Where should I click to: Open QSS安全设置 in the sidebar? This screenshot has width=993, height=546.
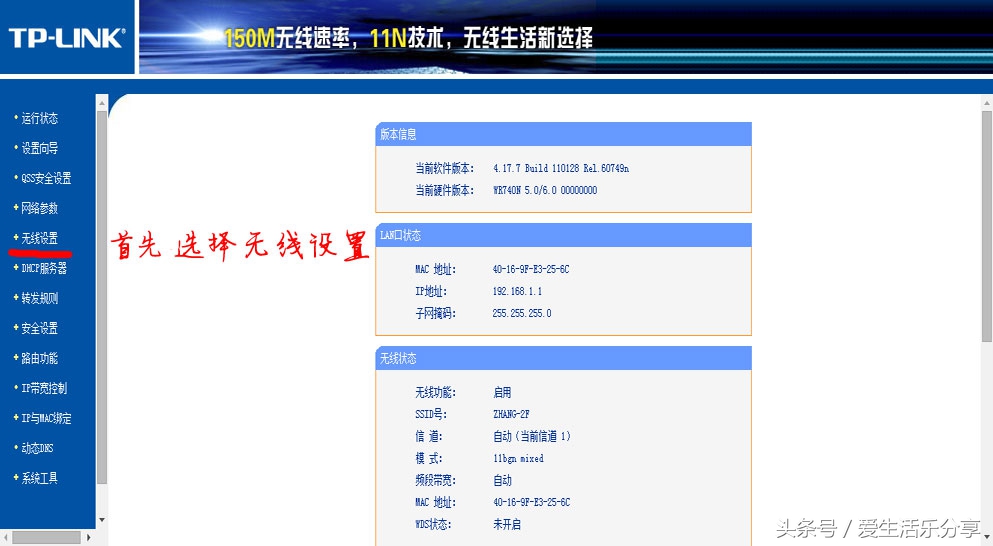46,179
